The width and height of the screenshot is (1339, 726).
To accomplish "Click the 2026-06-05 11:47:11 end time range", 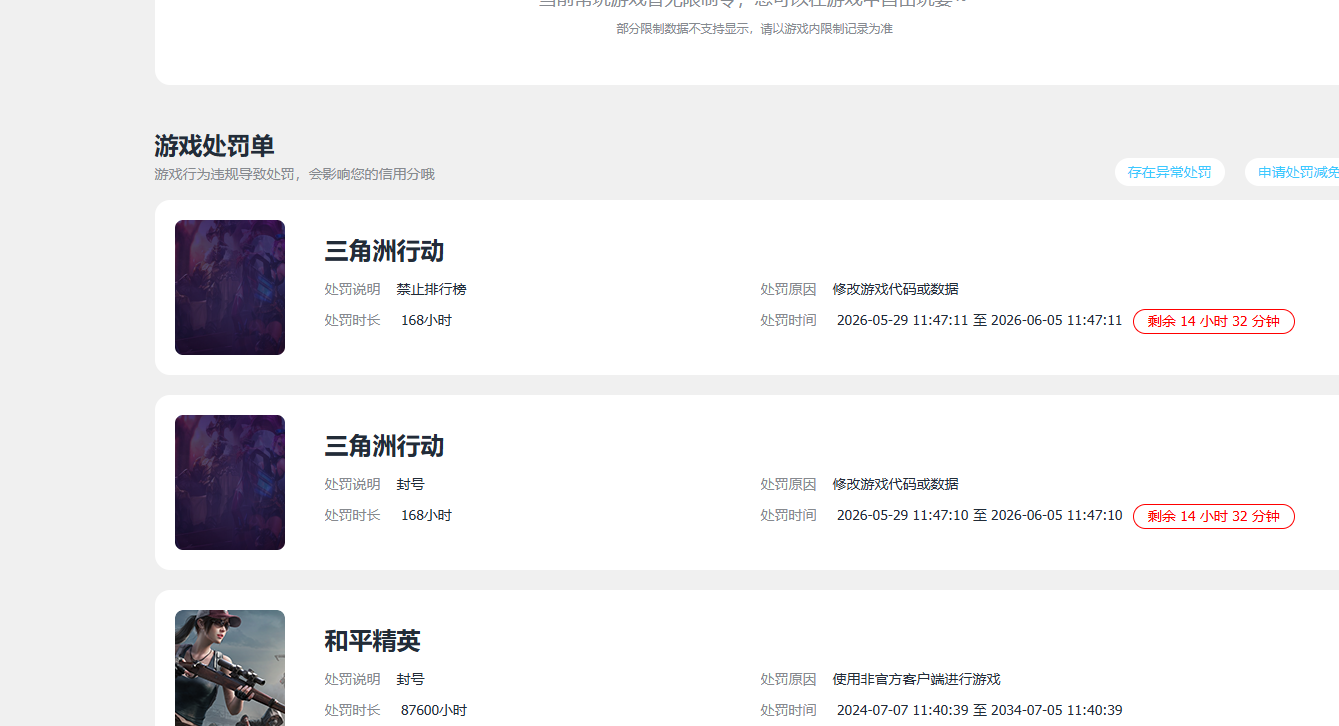I will [979, 320].
